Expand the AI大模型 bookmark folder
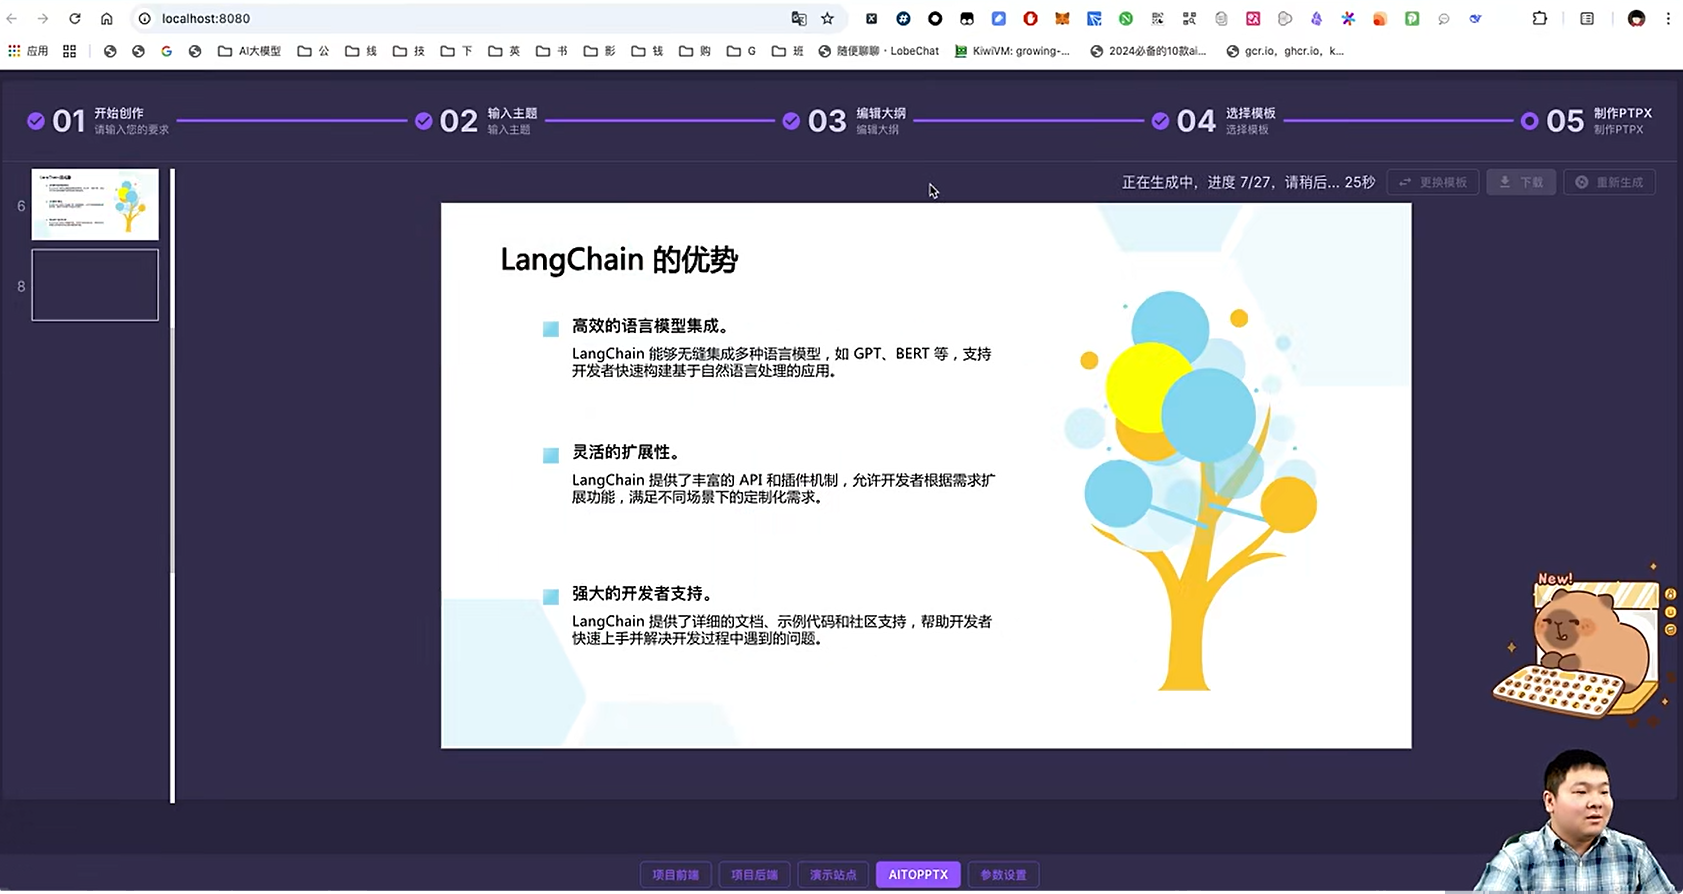This screenshot has width=1683, height=894. click(x=249, y=51)
